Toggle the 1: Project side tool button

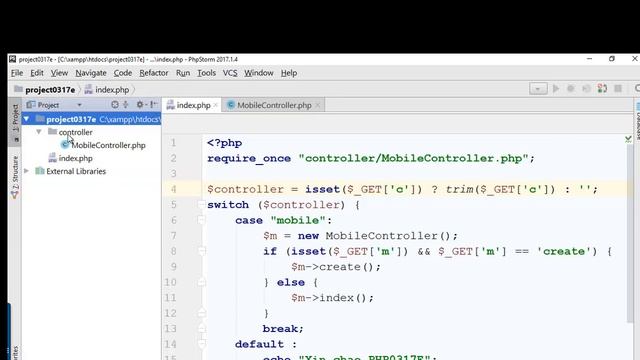(15, 122)
